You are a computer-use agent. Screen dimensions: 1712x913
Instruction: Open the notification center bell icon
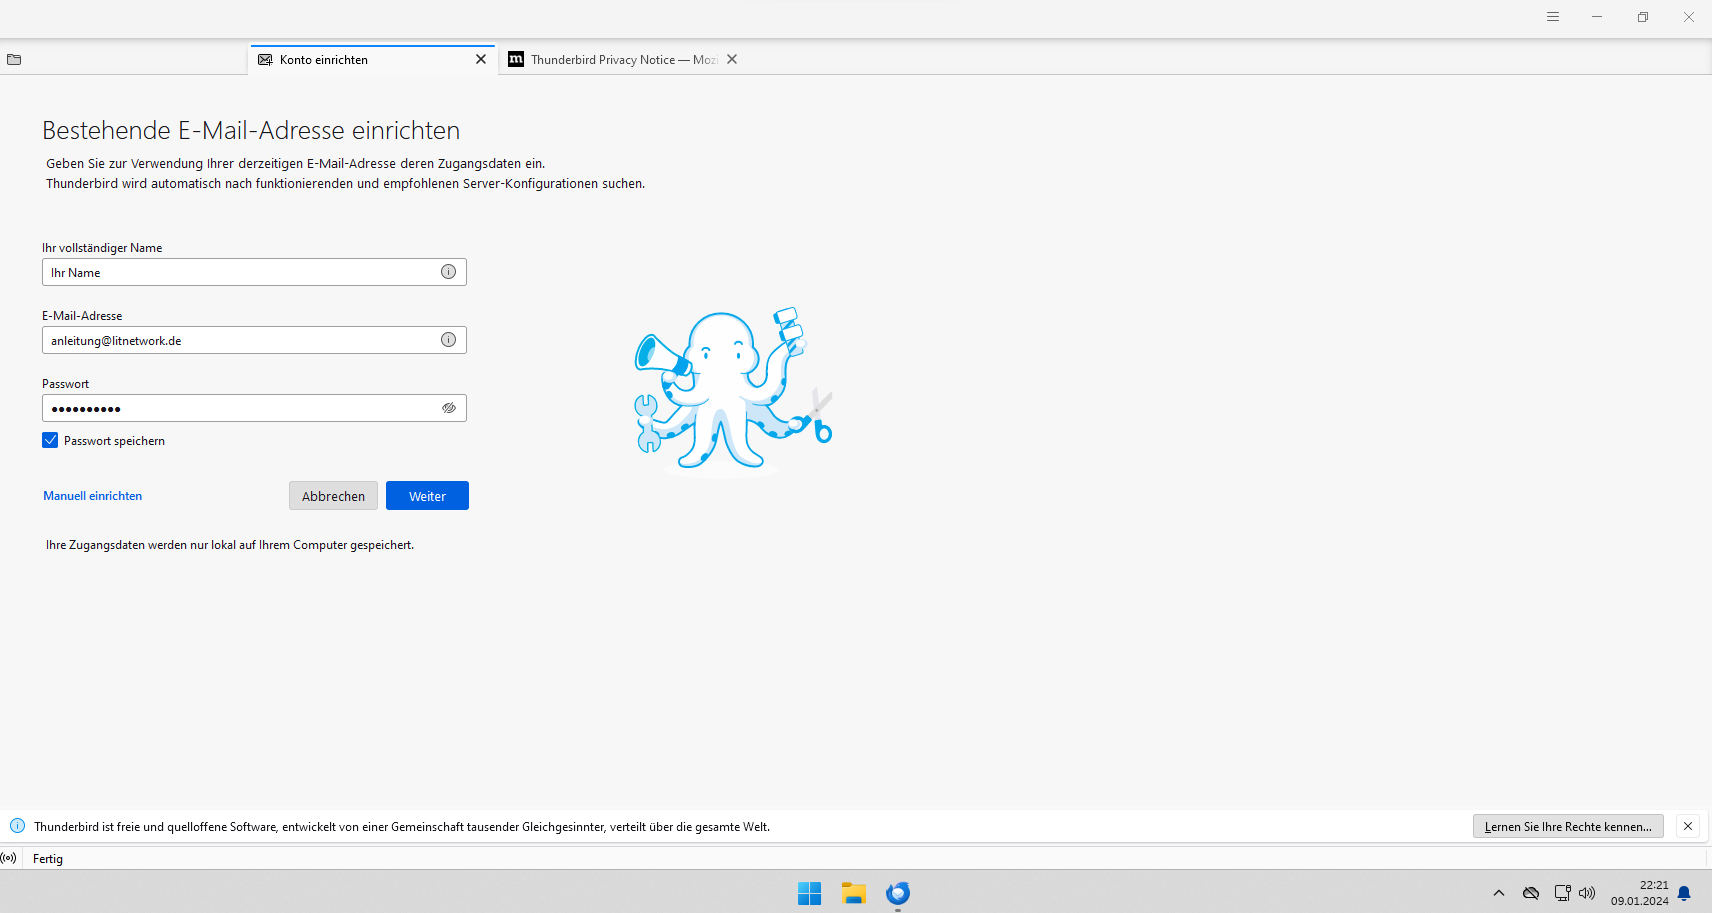point(1684,893)
